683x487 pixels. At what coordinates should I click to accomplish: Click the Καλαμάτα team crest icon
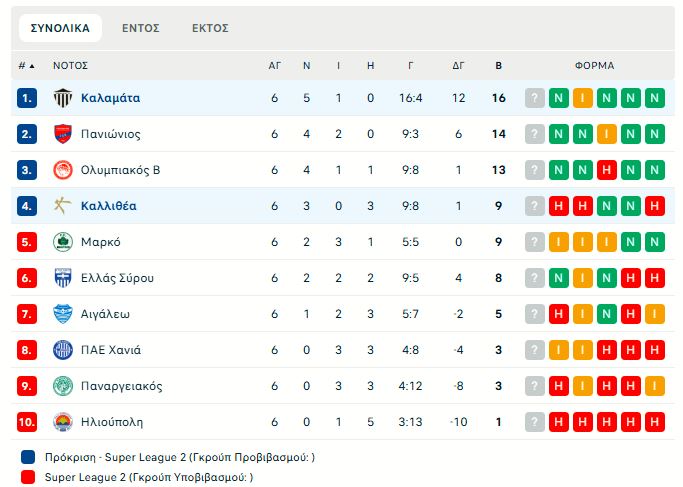pos(63,98)
